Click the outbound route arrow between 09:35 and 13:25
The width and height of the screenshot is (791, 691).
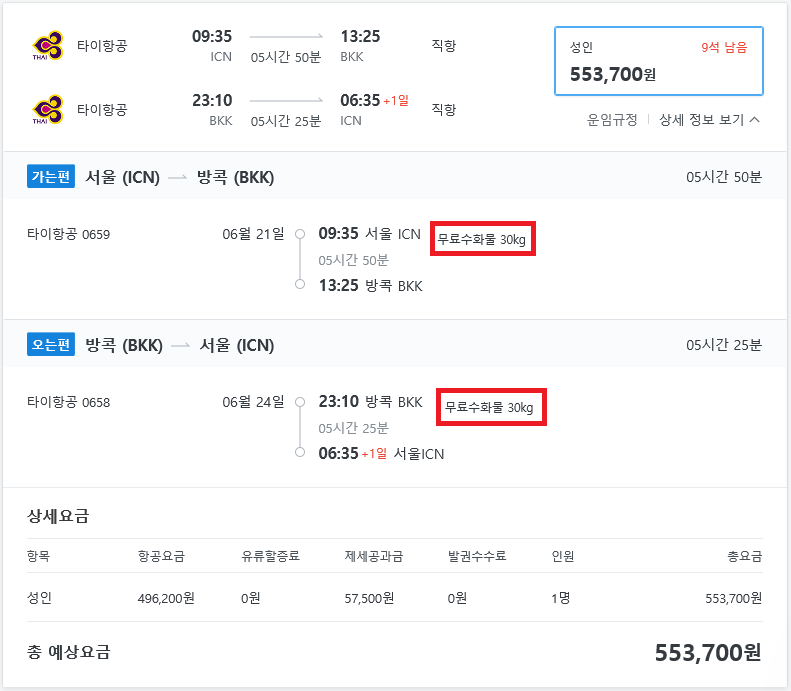pos(286,38)
